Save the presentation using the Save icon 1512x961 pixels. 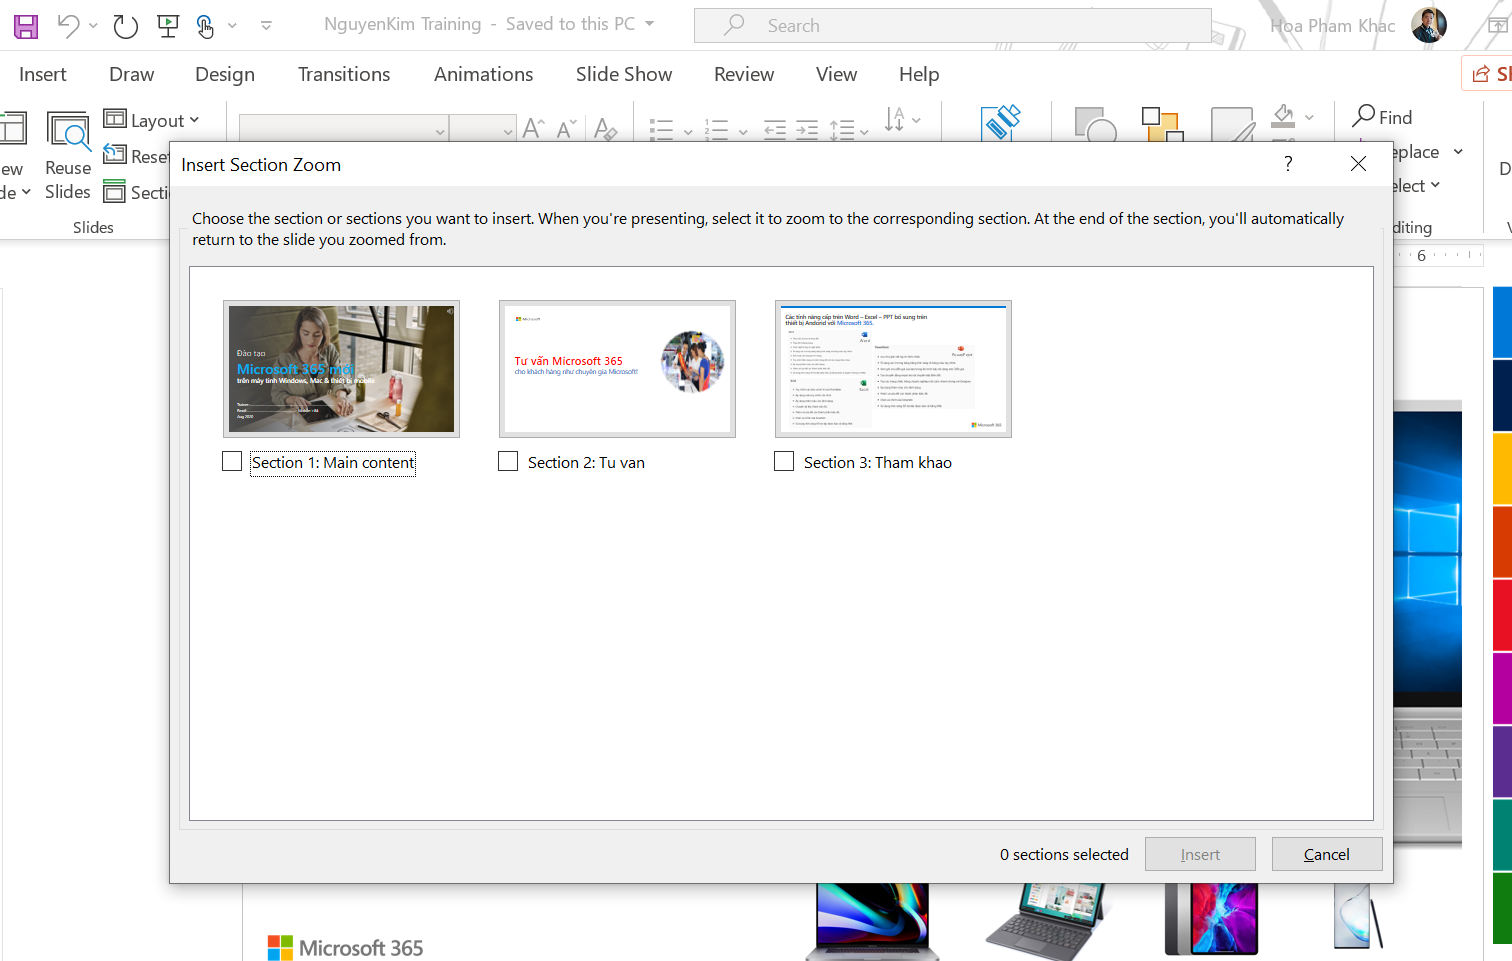(x=25, y=25)
